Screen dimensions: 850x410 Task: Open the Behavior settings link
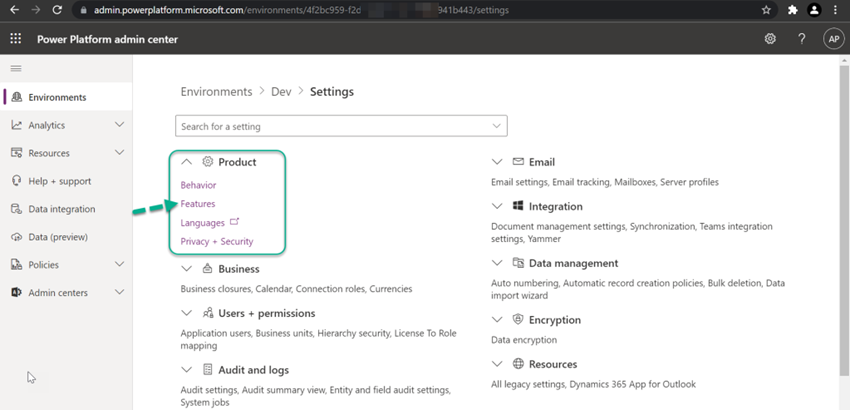[198, 185]
